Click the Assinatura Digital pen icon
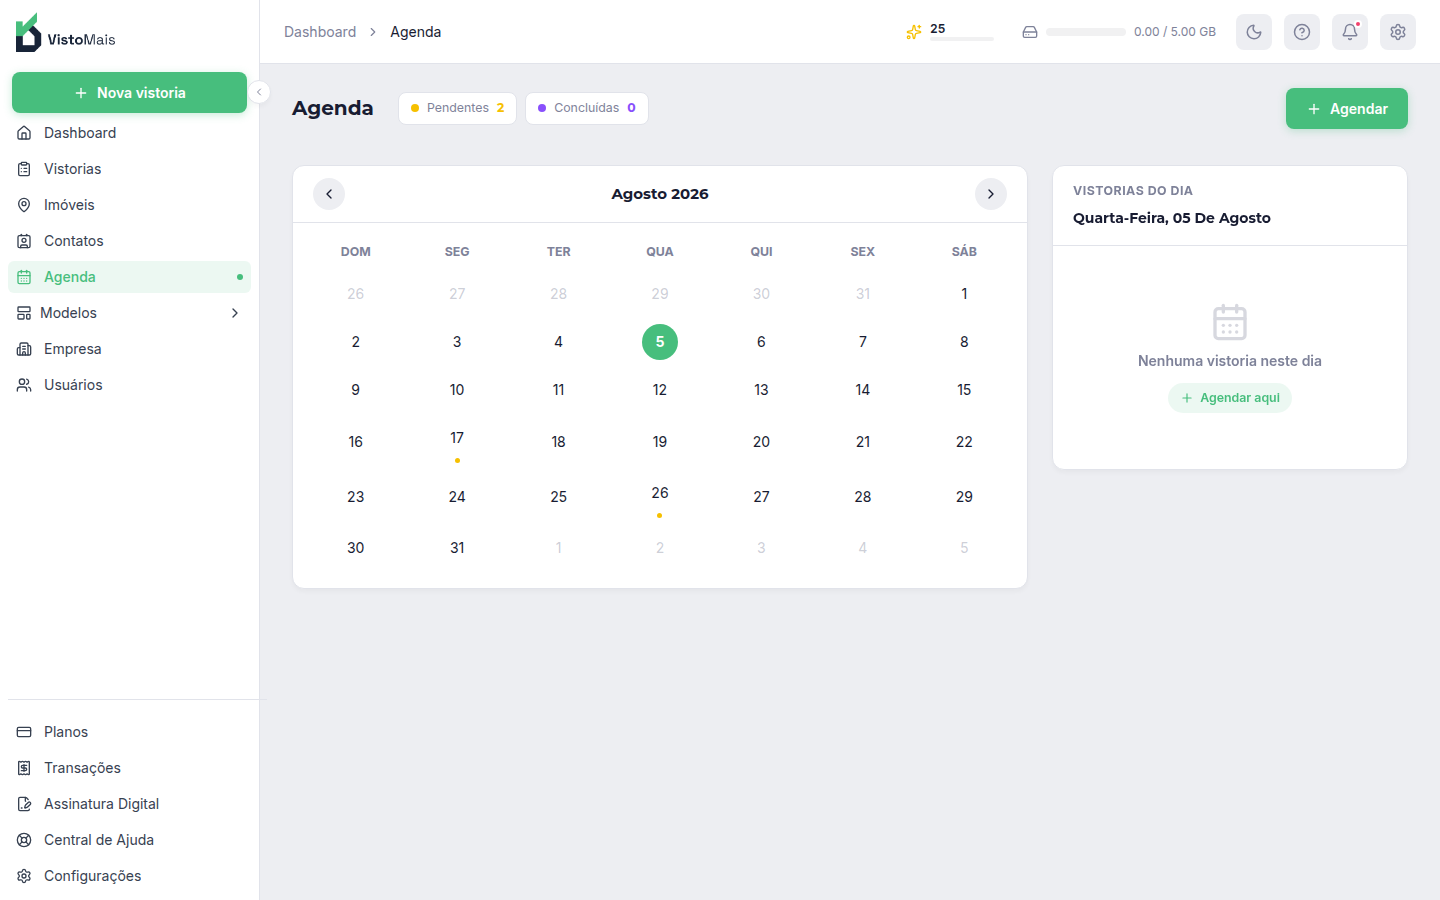 pos(24,804)
